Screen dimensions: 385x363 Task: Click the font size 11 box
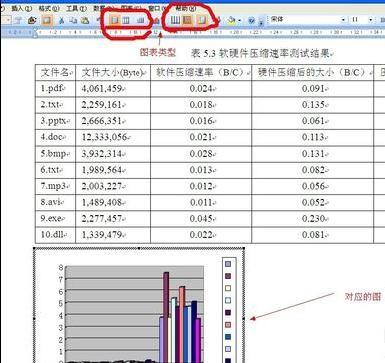click(359, 20)
